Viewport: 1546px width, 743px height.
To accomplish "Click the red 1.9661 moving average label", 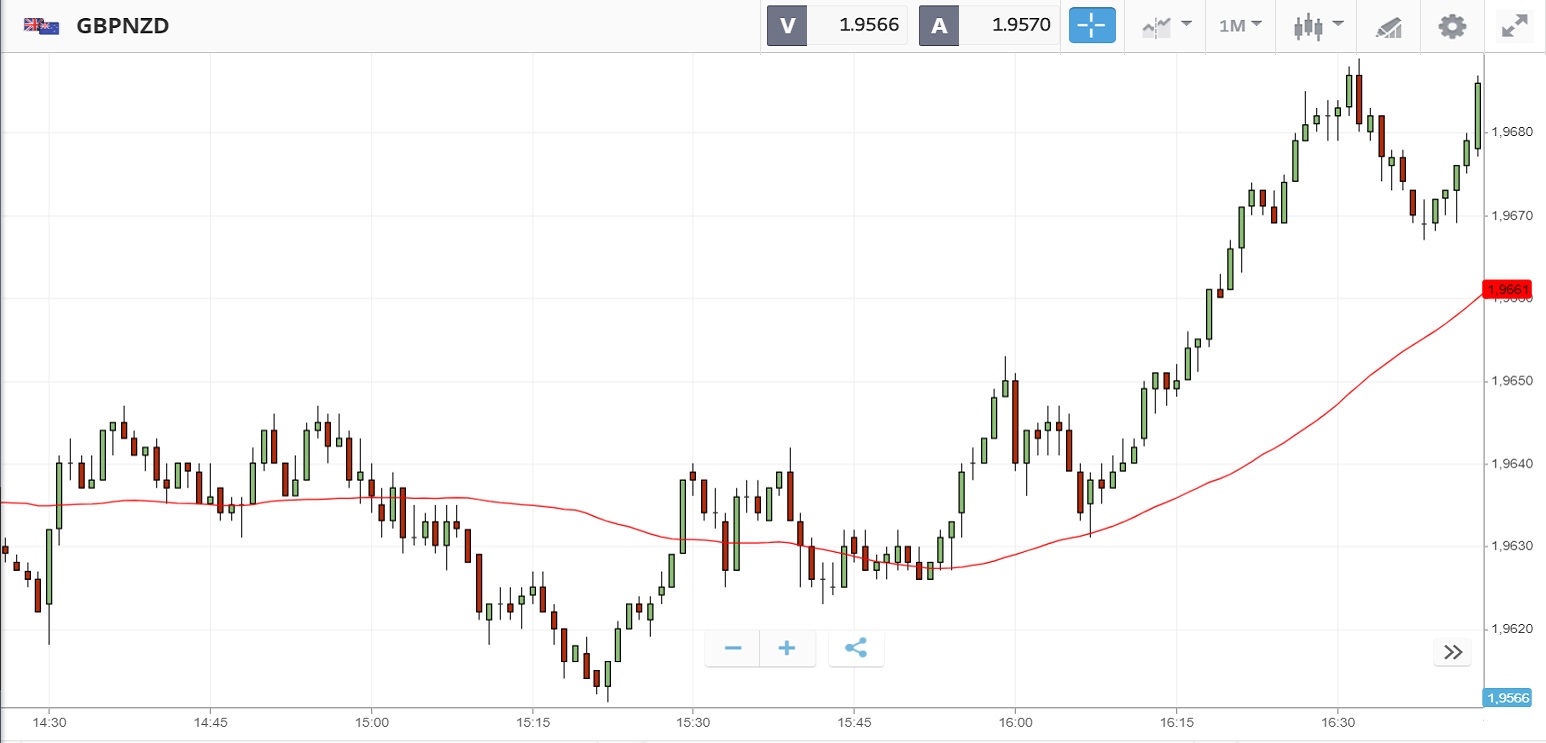I will pyautogui.click(x=1508, y=290).
